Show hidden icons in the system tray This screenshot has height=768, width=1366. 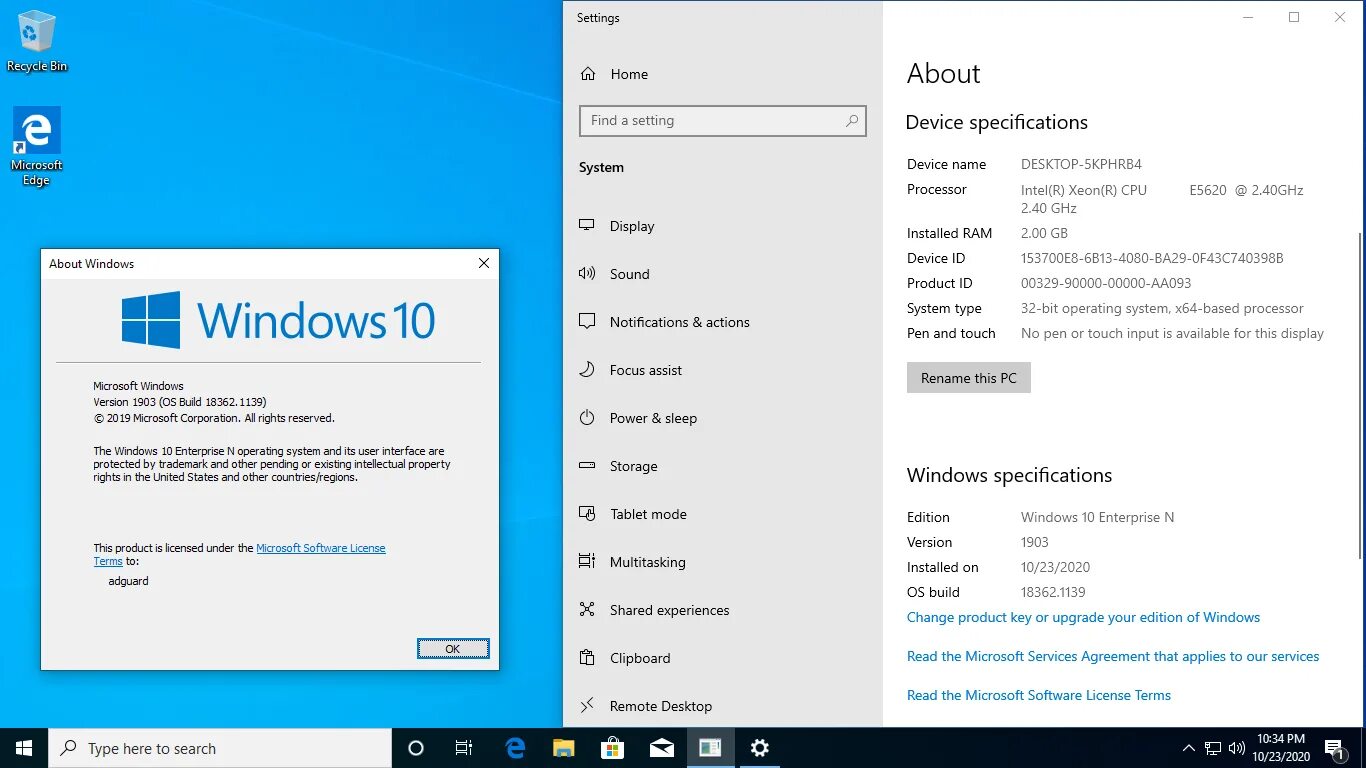pyautogui.click(x=1188, y=748)
